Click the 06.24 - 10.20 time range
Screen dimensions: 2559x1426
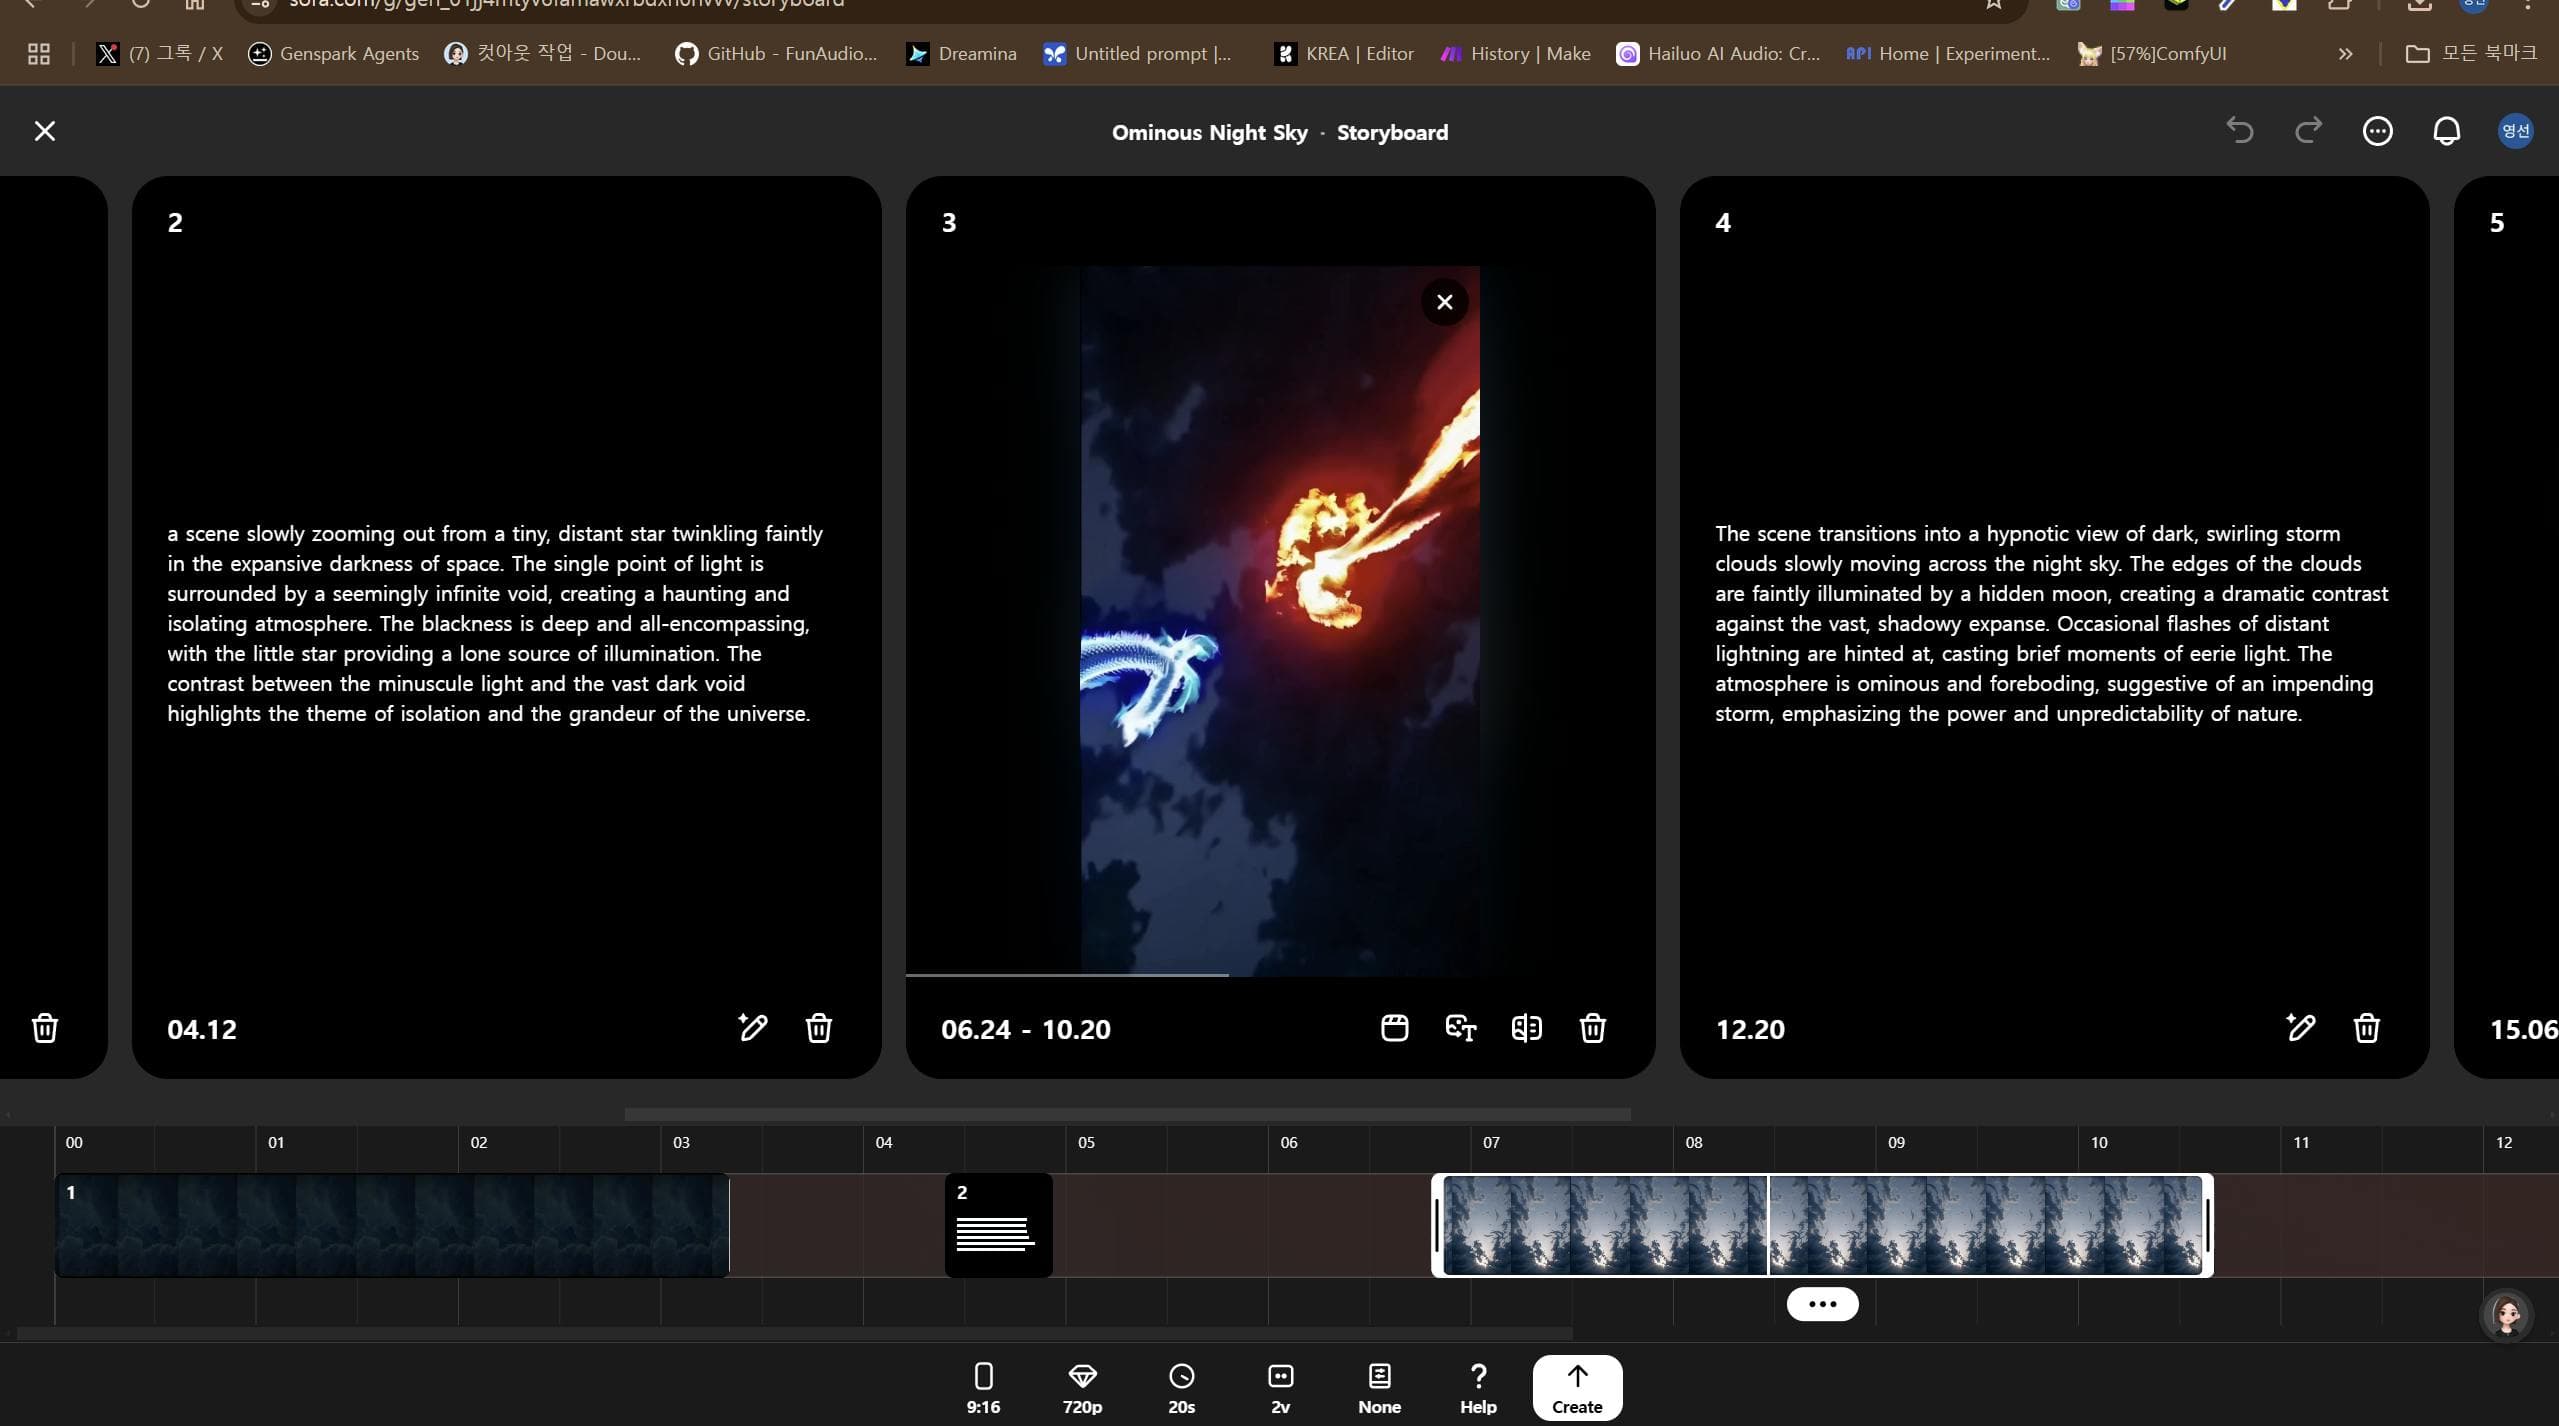(1025, 1029)
